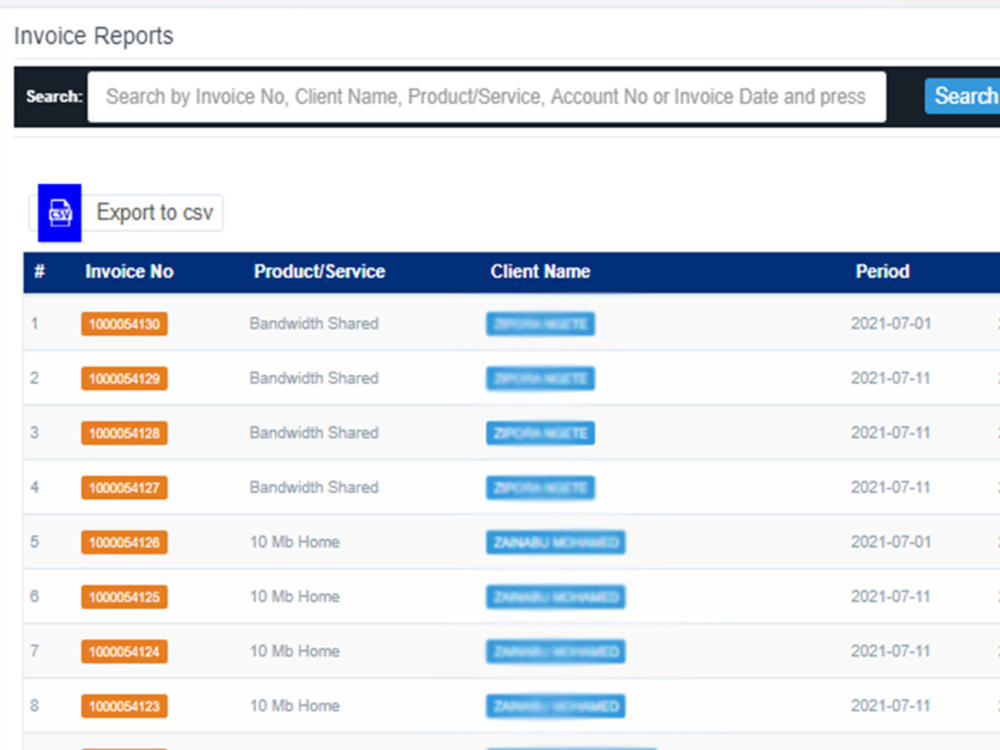Viewport: 1000px width, 750px height.
Task: Click client name badge in row 7
Action: pos(555,652)
